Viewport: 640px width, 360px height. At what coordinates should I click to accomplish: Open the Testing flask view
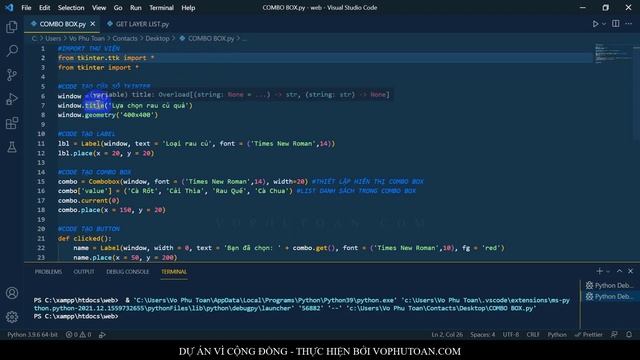tap(12, 147)
